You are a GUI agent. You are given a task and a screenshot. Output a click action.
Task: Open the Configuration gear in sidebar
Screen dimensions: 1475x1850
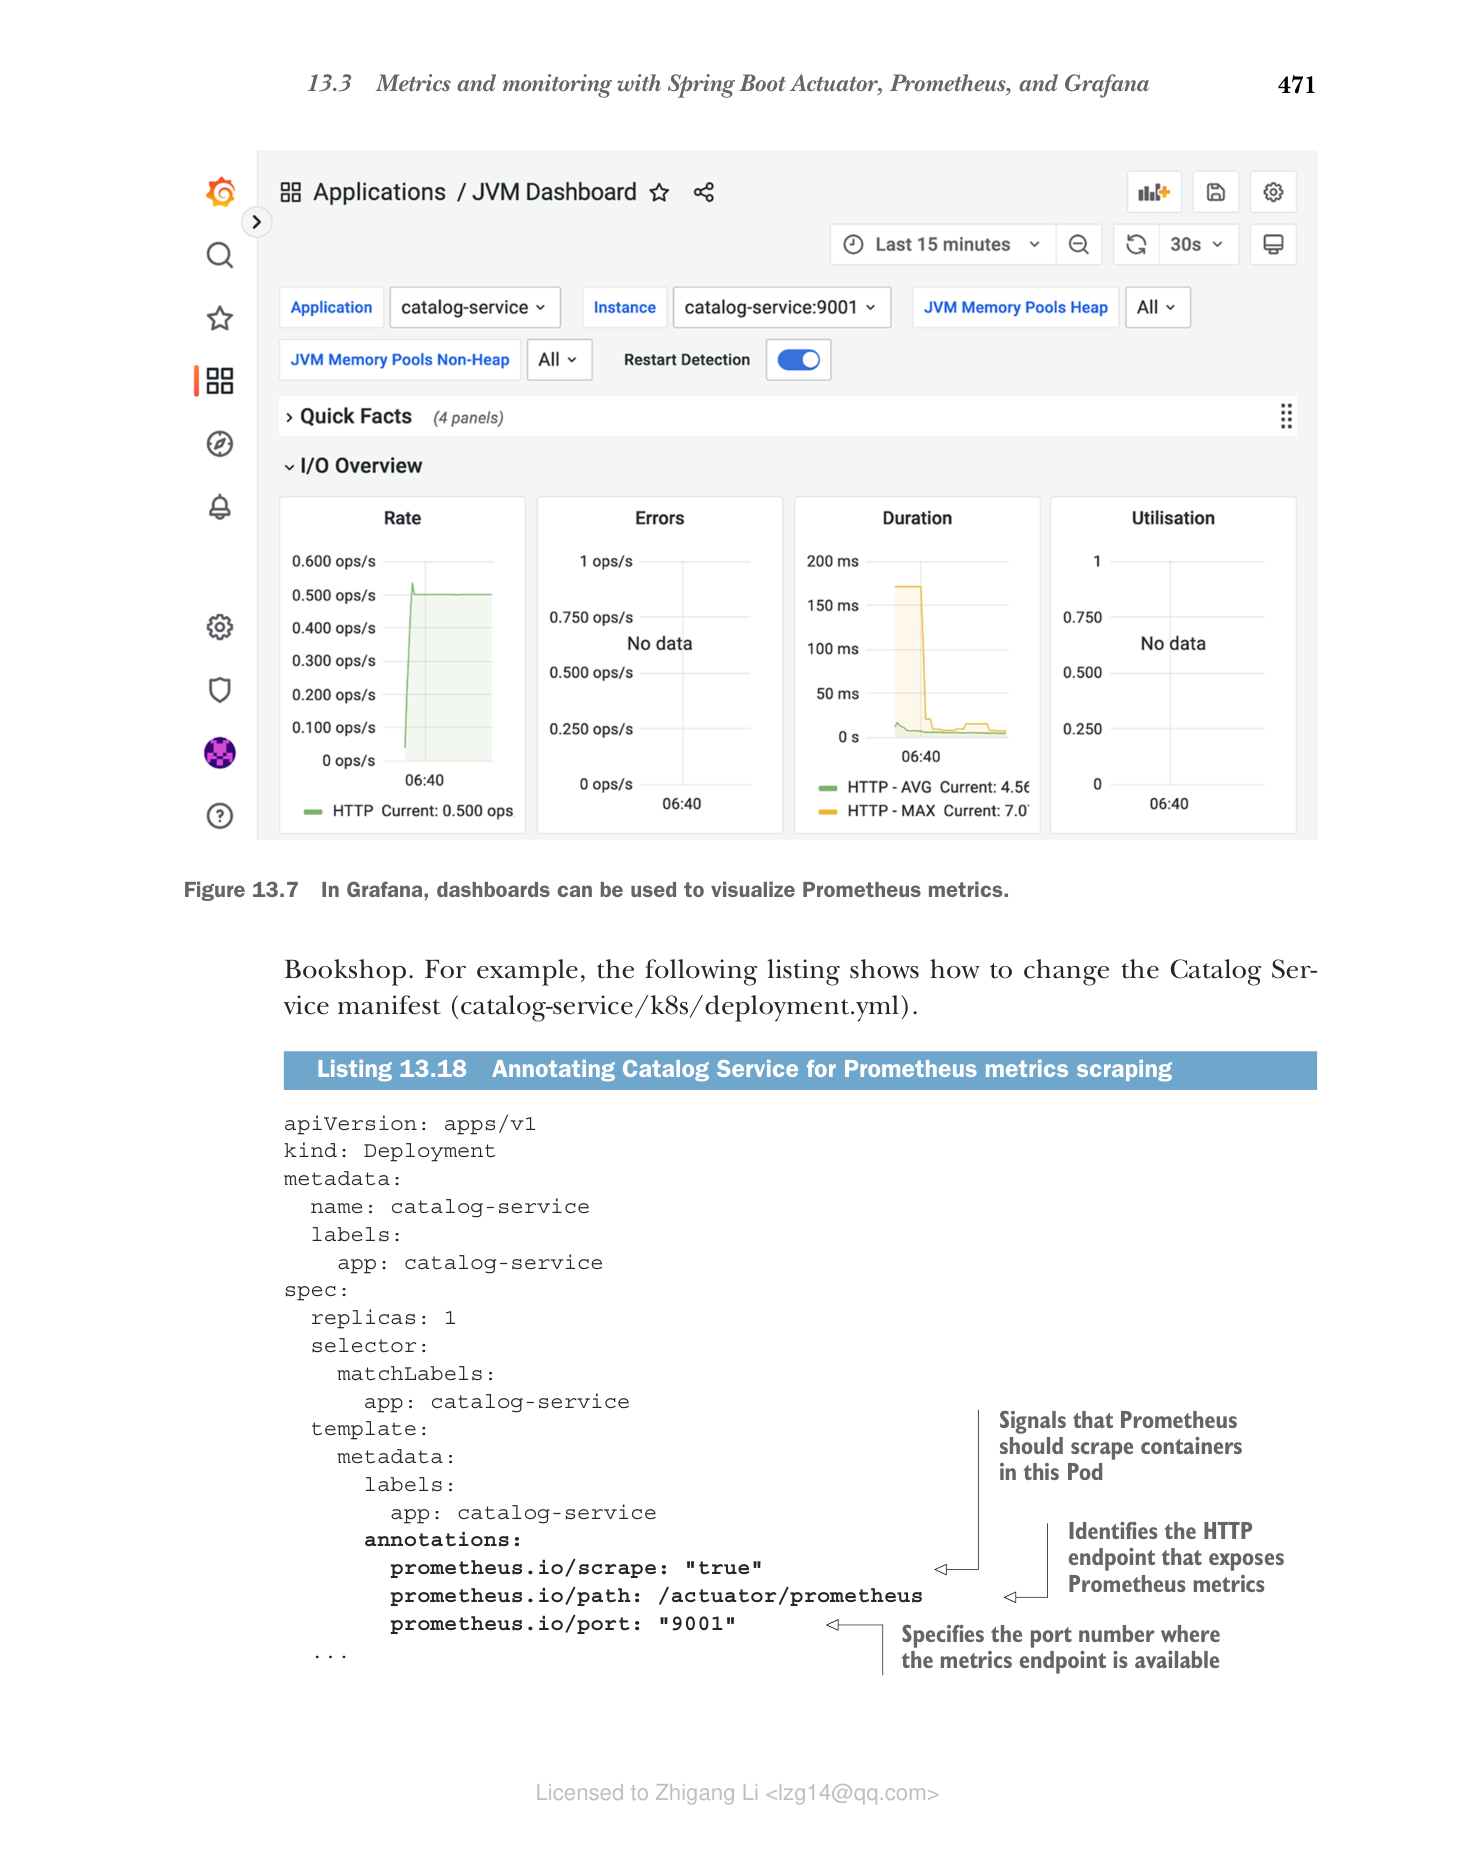[x=220, y=627]
